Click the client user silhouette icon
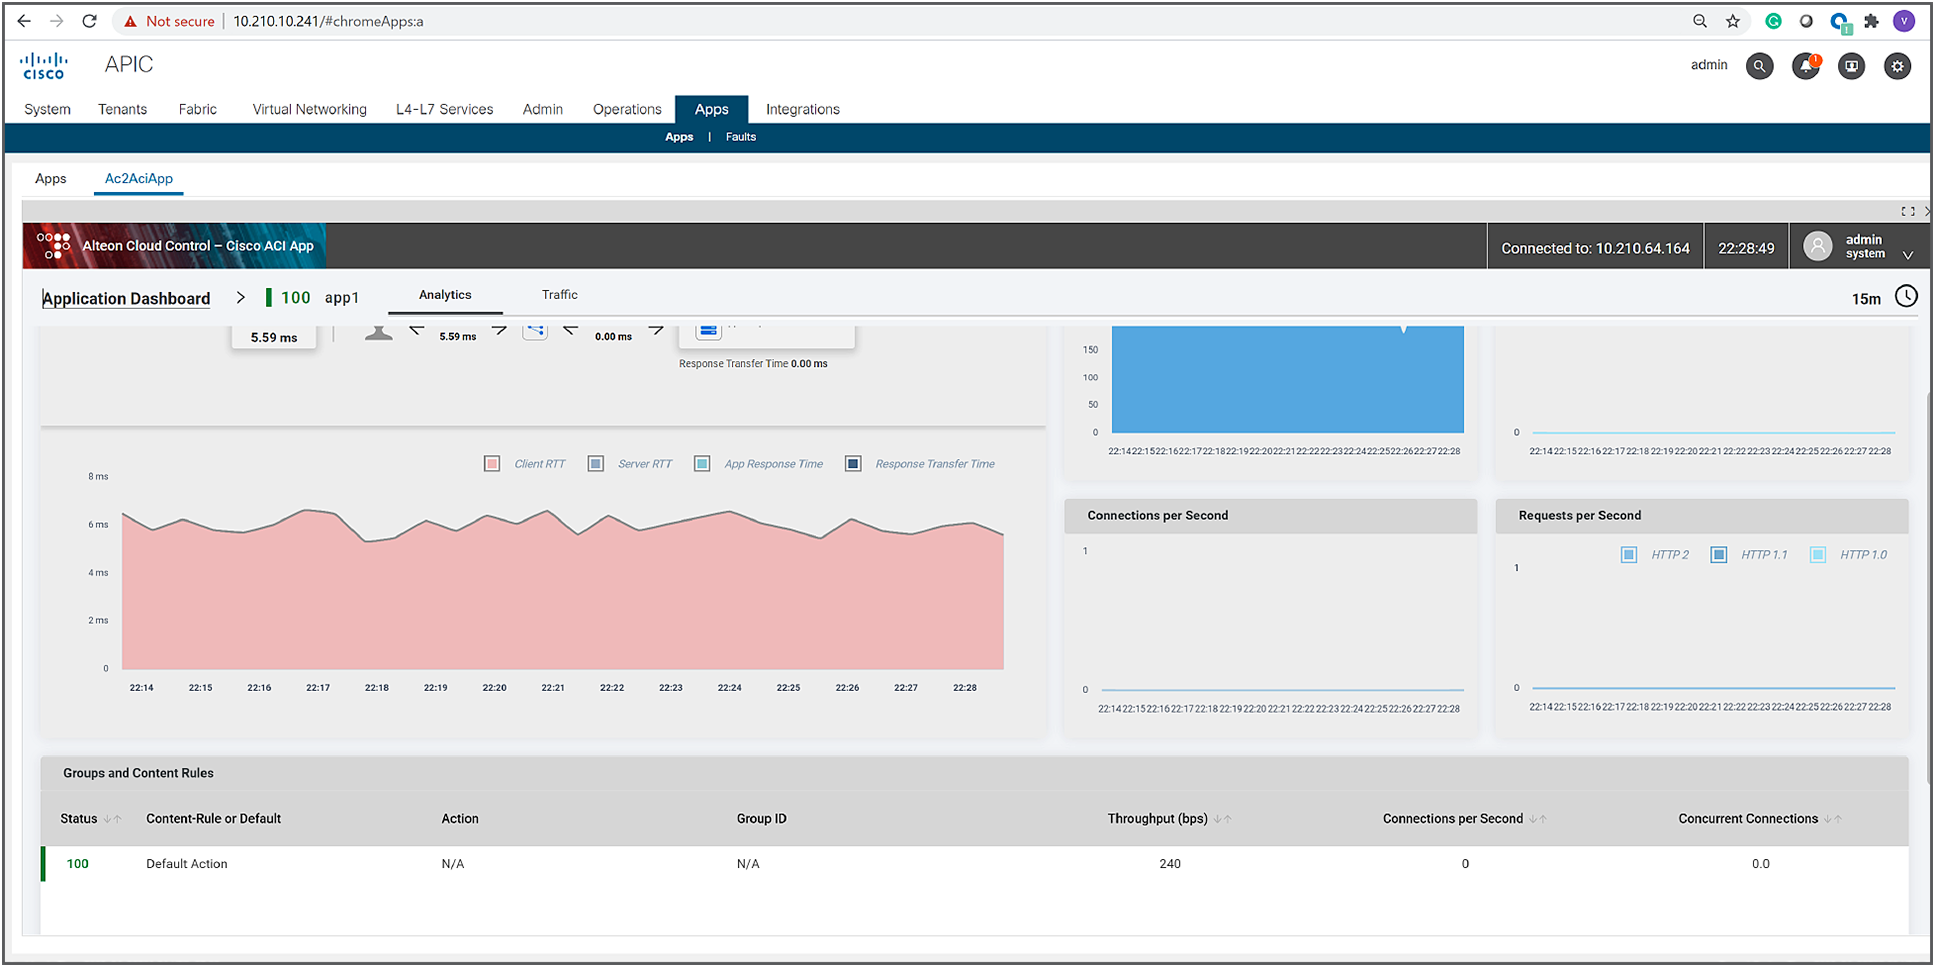The height and width of the screenshot is (967, 1935). (378, 333)
